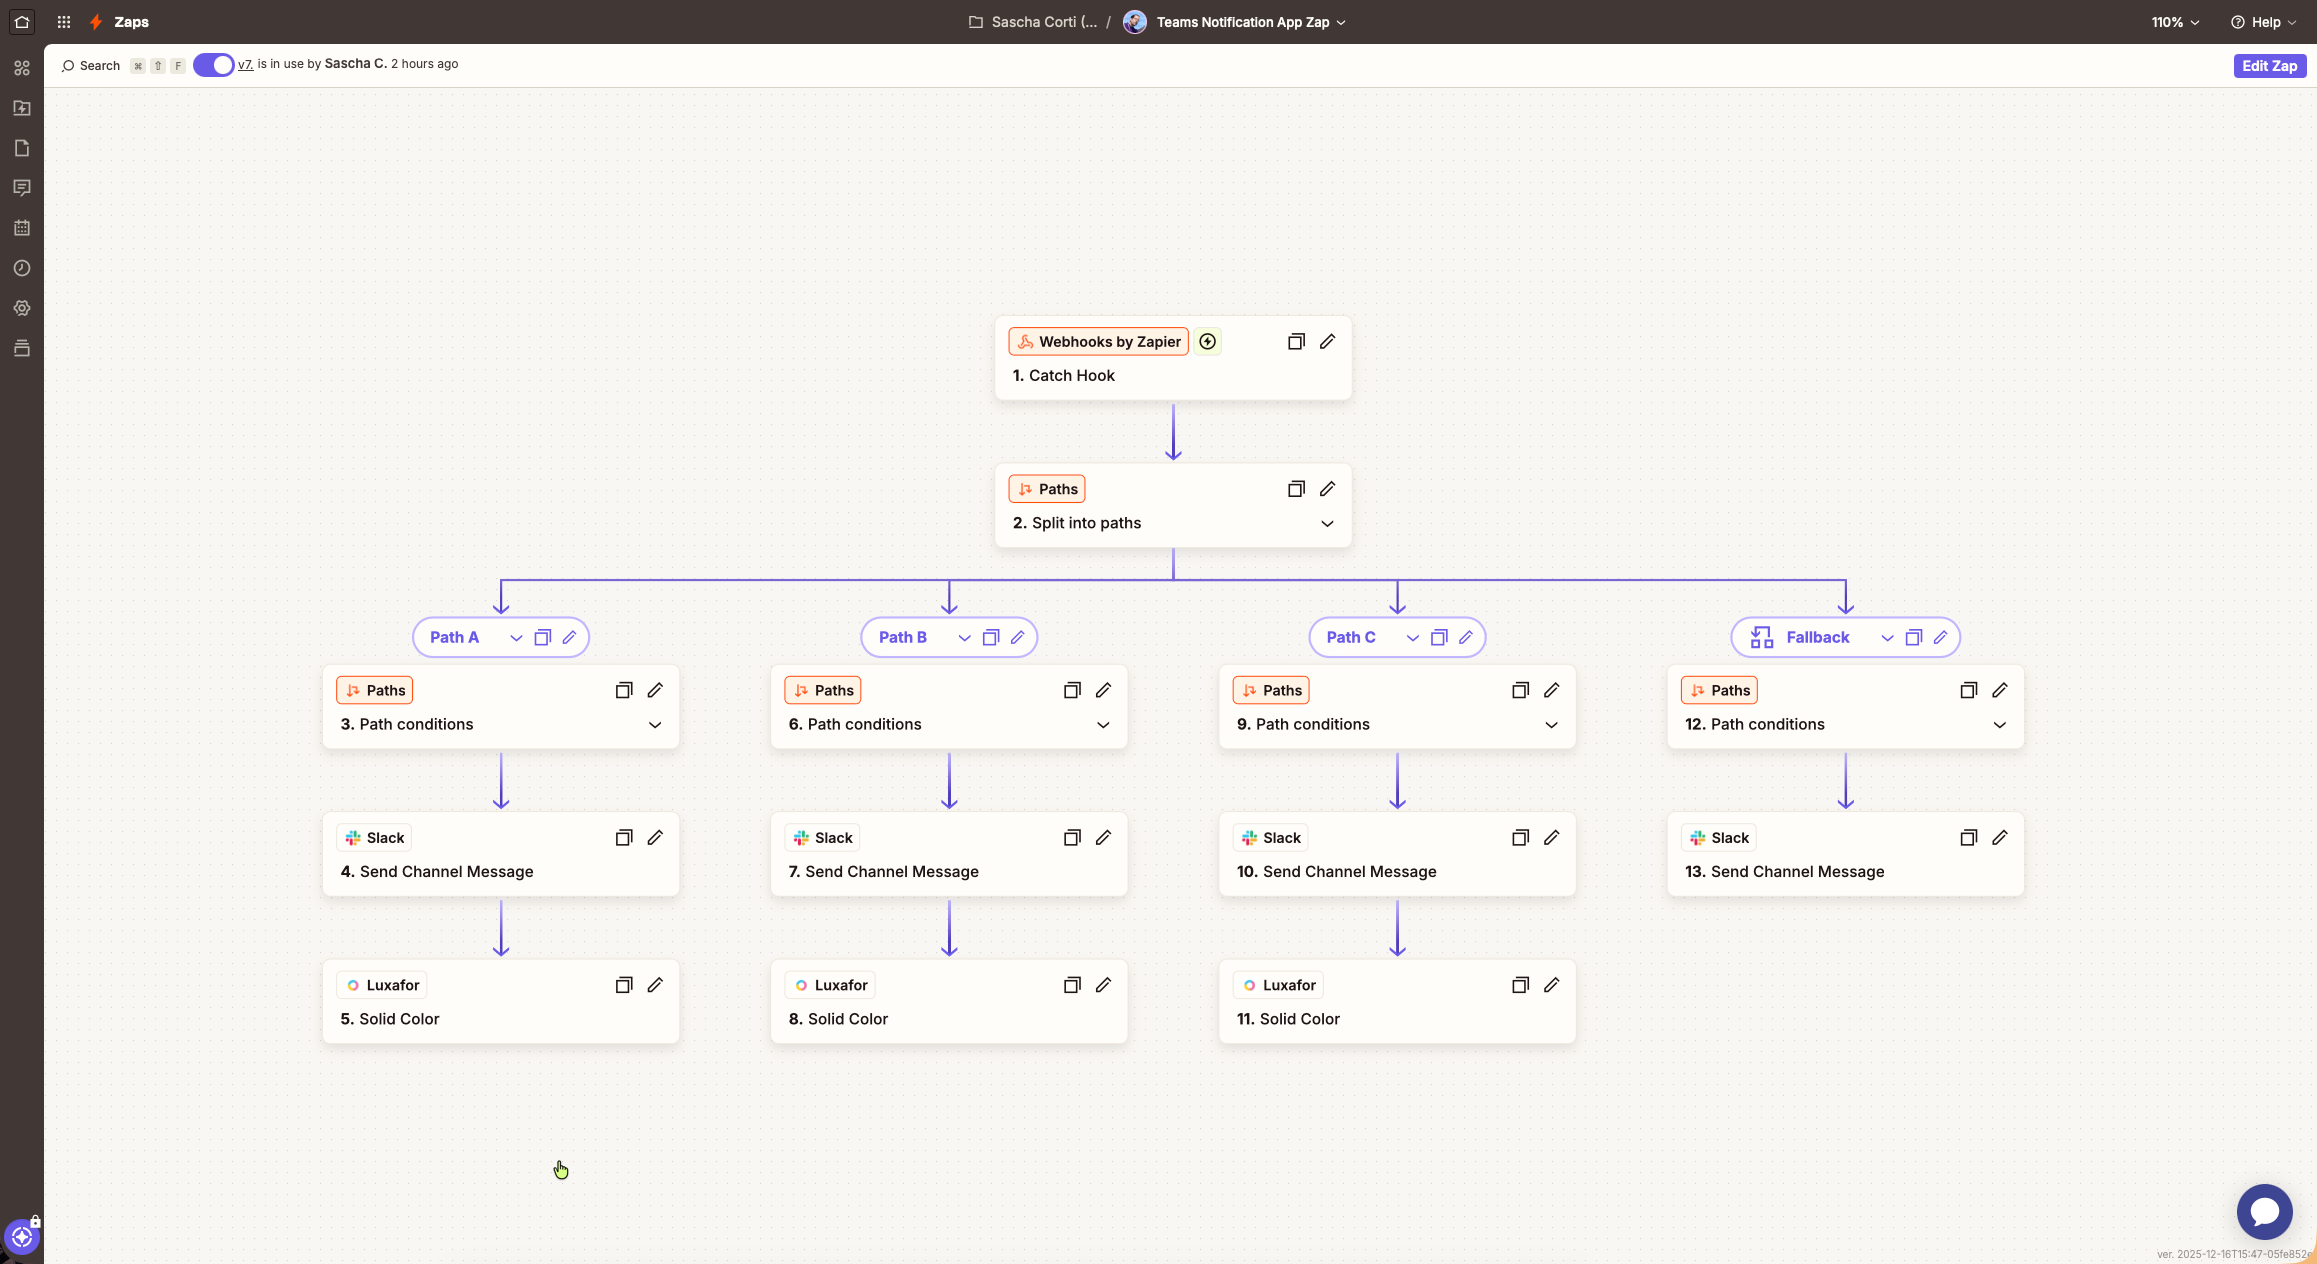Open the 110% zoom level dropdown
The height and width of the screenshot is (1264, 2317).
2175,22
